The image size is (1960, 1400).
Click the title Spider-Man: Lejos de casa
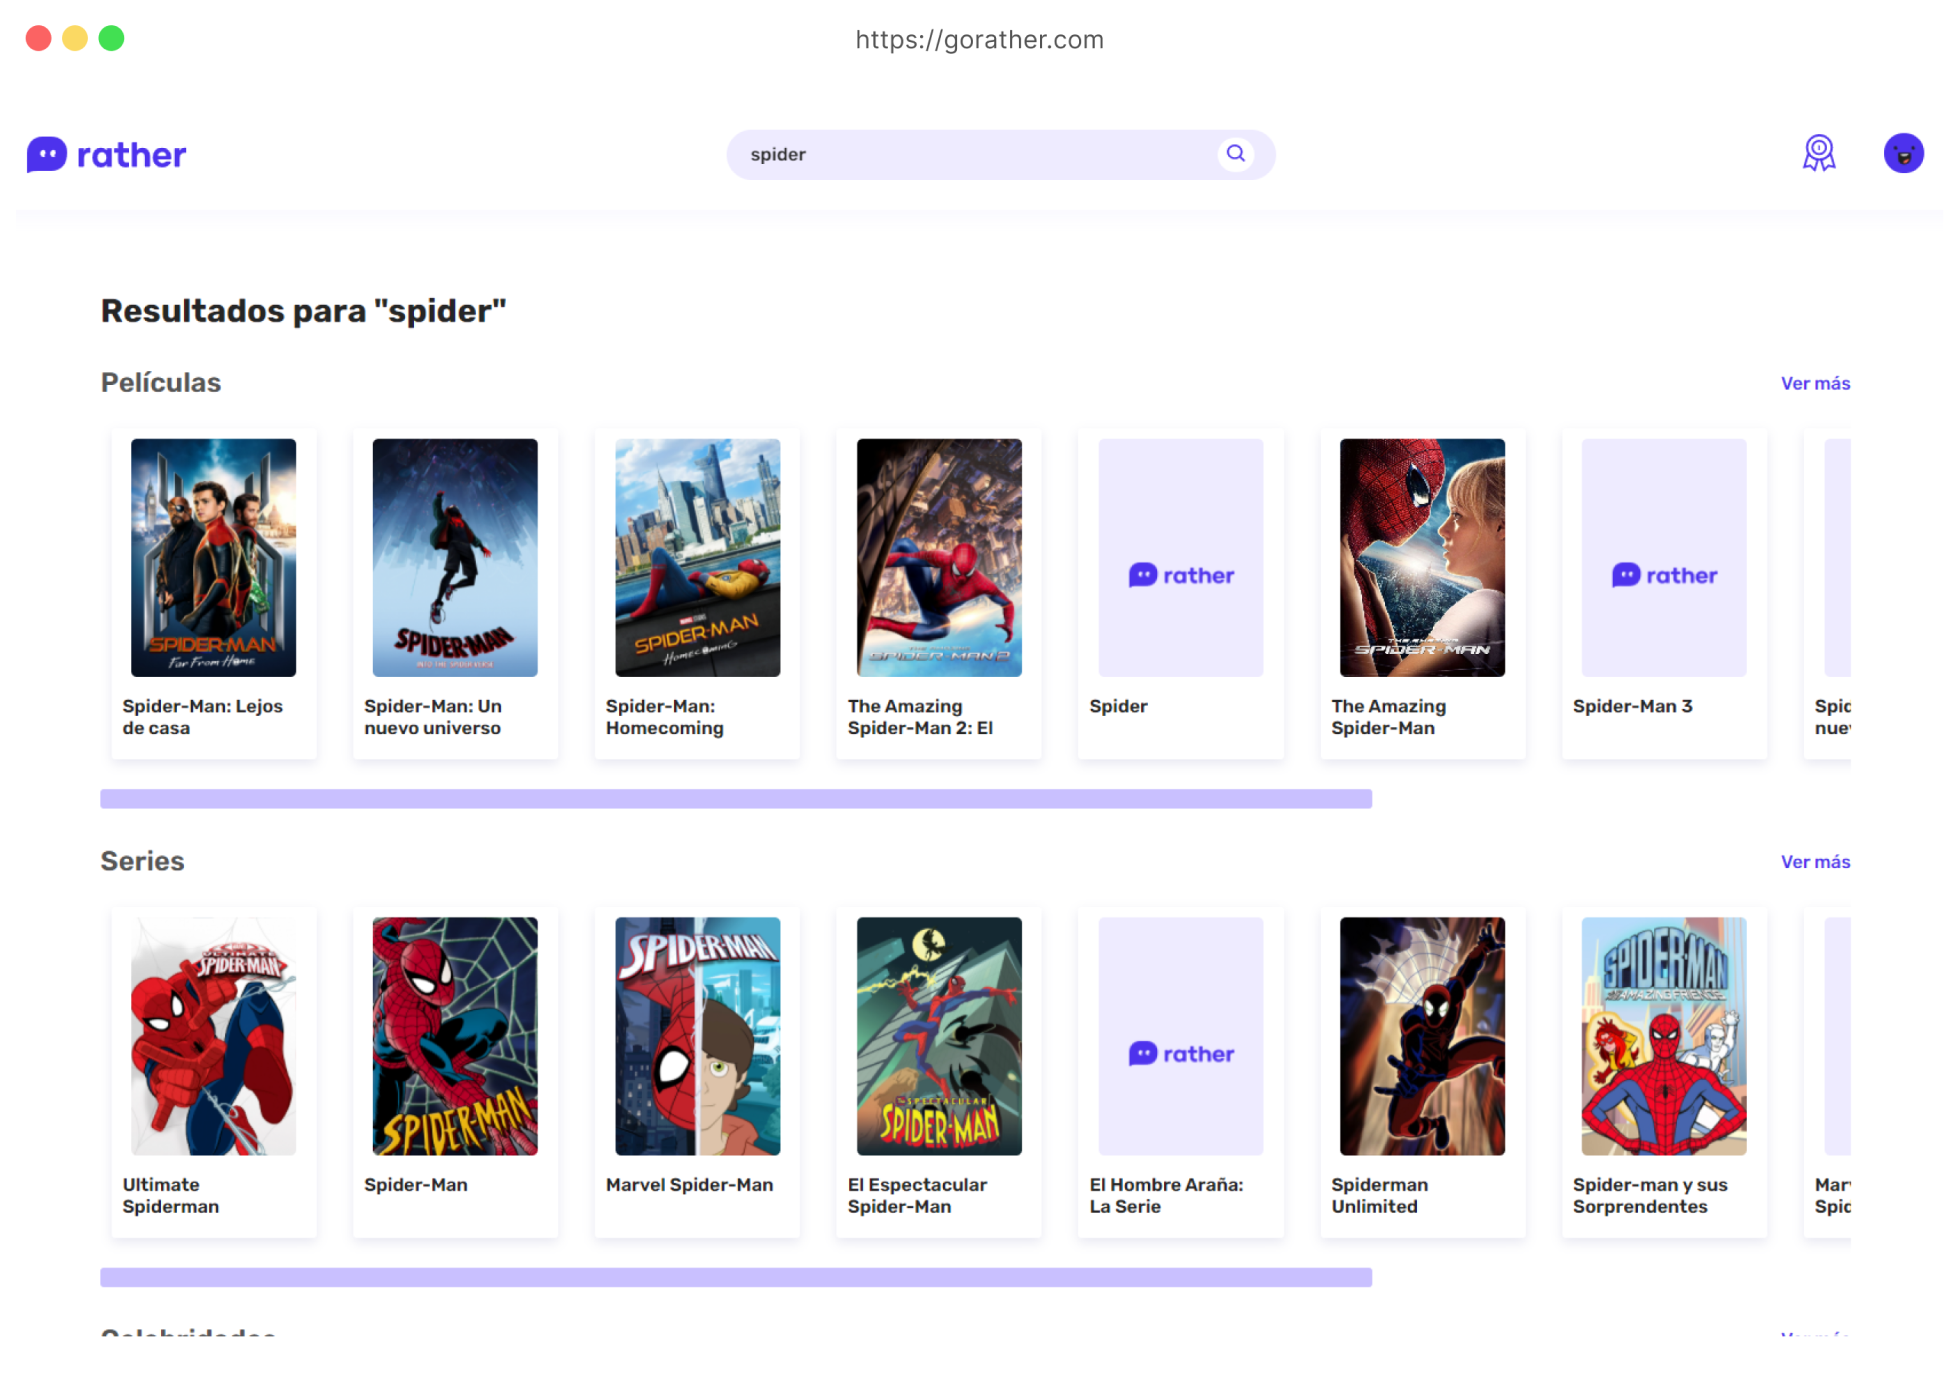pyautogui.click(x=203, y=717)
